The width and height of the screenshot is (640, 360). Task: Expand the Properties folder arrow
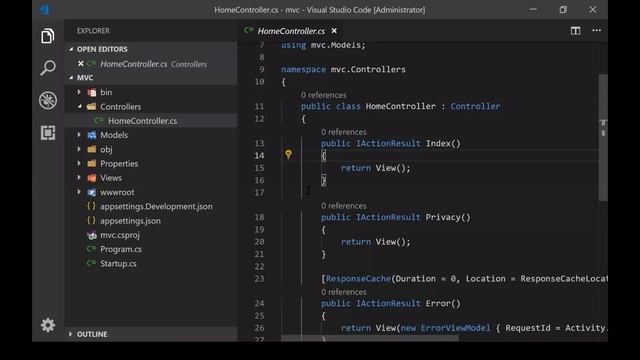tap(79, 164)
